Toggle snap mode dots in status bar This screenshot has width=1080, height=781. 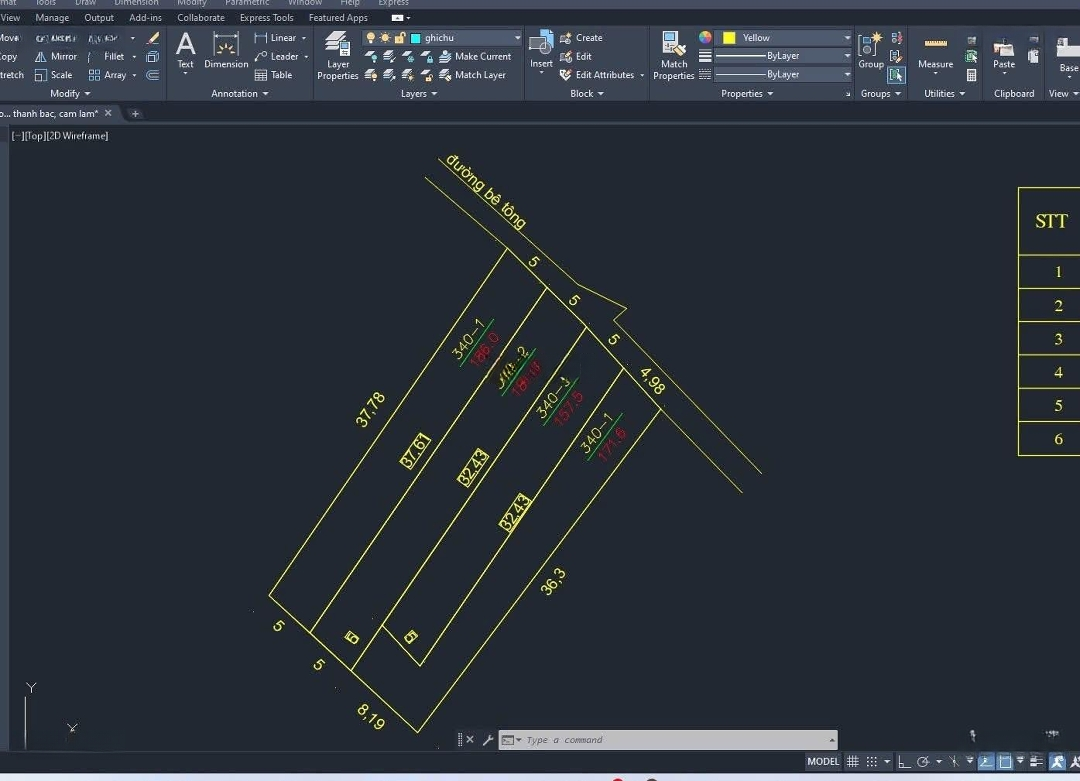(872, 762)
